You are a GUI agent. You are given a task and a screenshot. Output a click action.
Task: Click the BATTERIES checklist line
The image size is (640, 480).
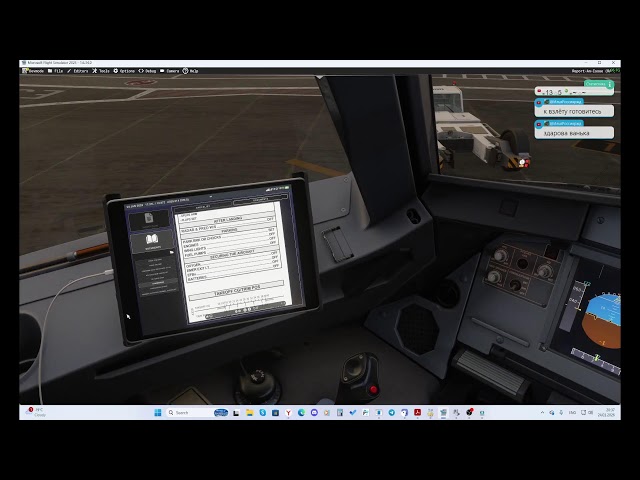tap(233, 272)
